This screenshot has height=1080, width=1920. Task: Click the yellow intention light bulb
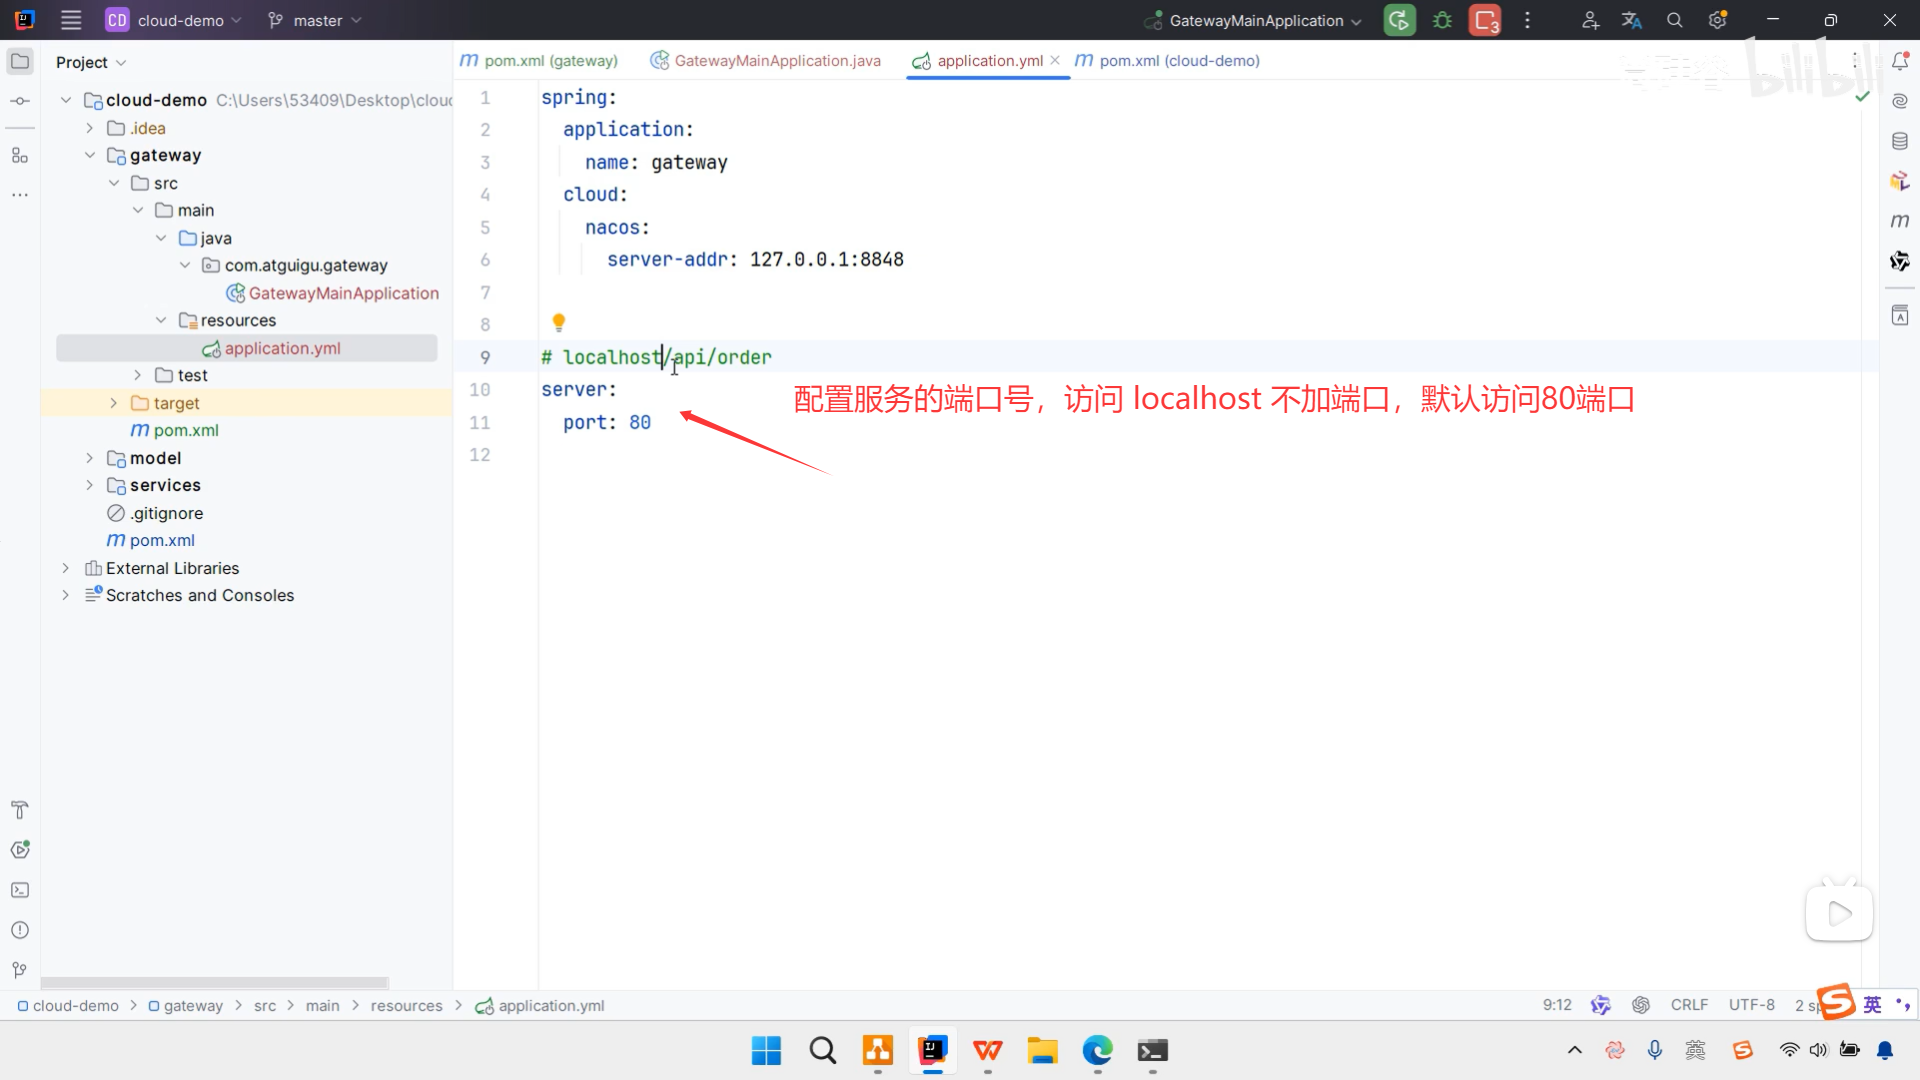559,322
